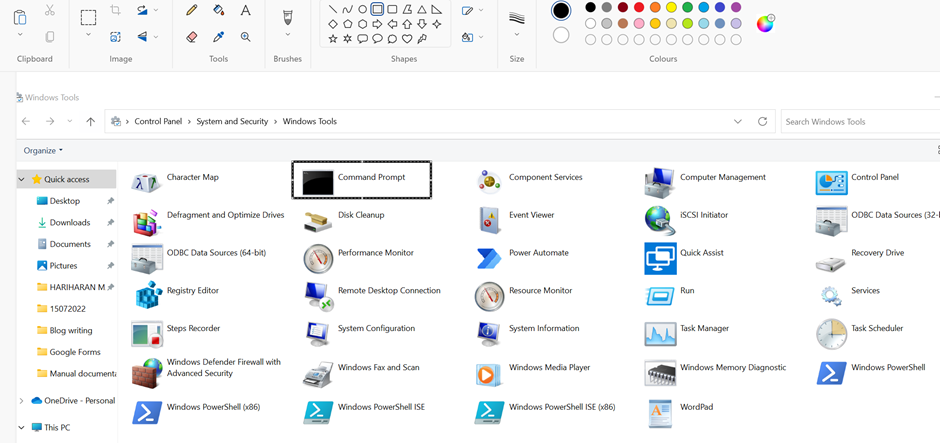Viewport: 940px width, 443px height.
Task: Click the Control Panel breadcrumb
Action: pyautogui.click(x=158, y=121)
